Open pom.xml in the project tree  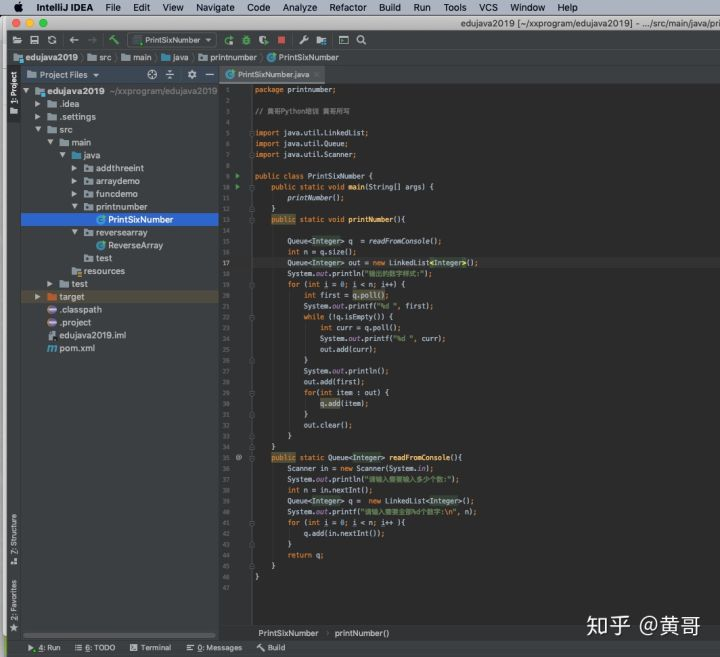[x=76, y=348]
